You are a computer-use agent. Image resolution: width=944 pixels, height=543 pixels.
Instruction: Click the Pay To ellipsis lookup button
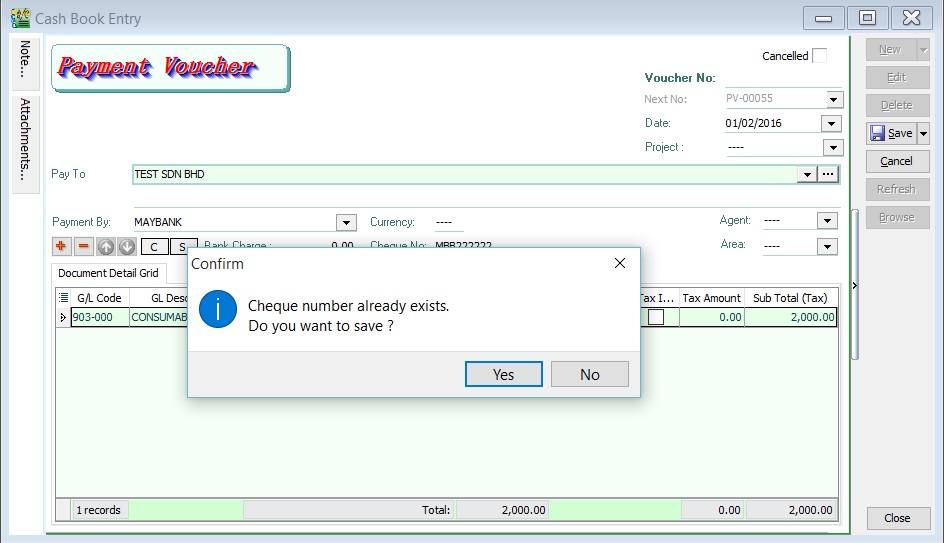[x=828, y=174]
